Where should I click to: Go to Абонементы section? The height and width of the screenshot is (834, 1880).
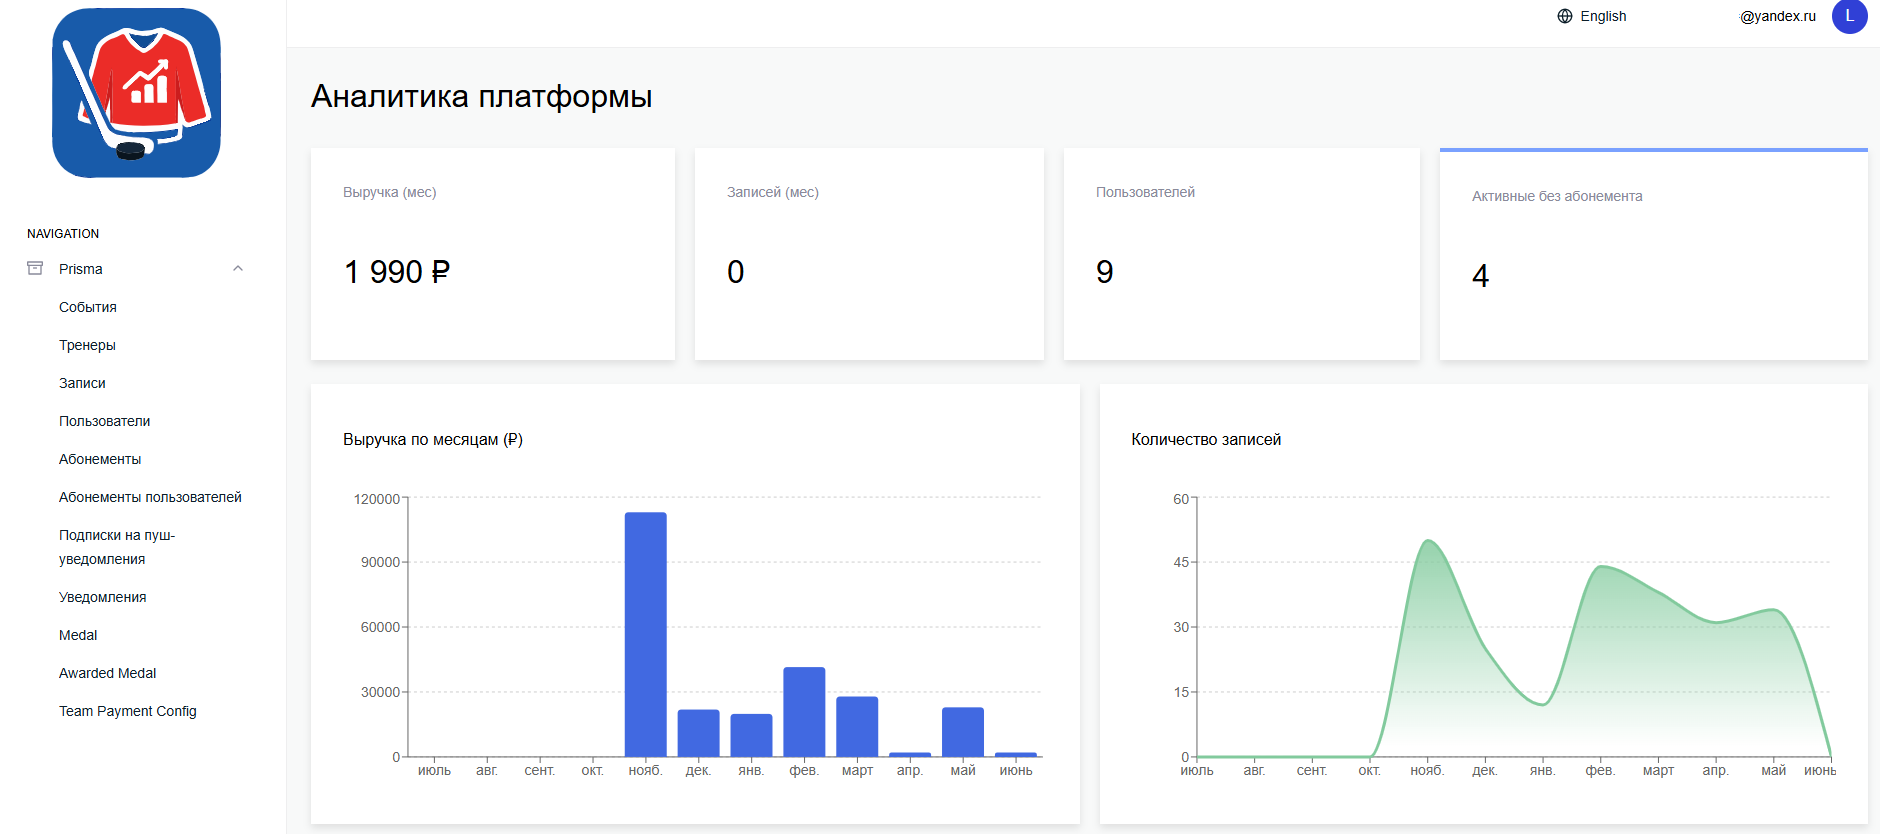click(x=100, y=459)
